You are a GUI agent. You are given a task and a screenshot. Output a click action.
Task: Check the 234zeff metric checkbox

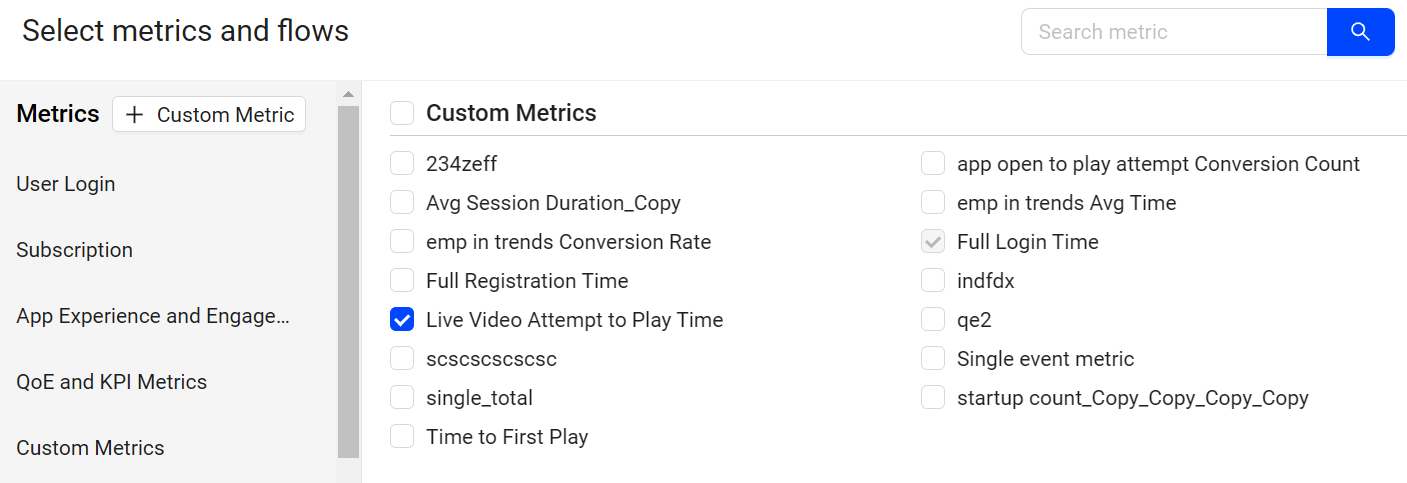pyautogui.click(x=402, y=164)
